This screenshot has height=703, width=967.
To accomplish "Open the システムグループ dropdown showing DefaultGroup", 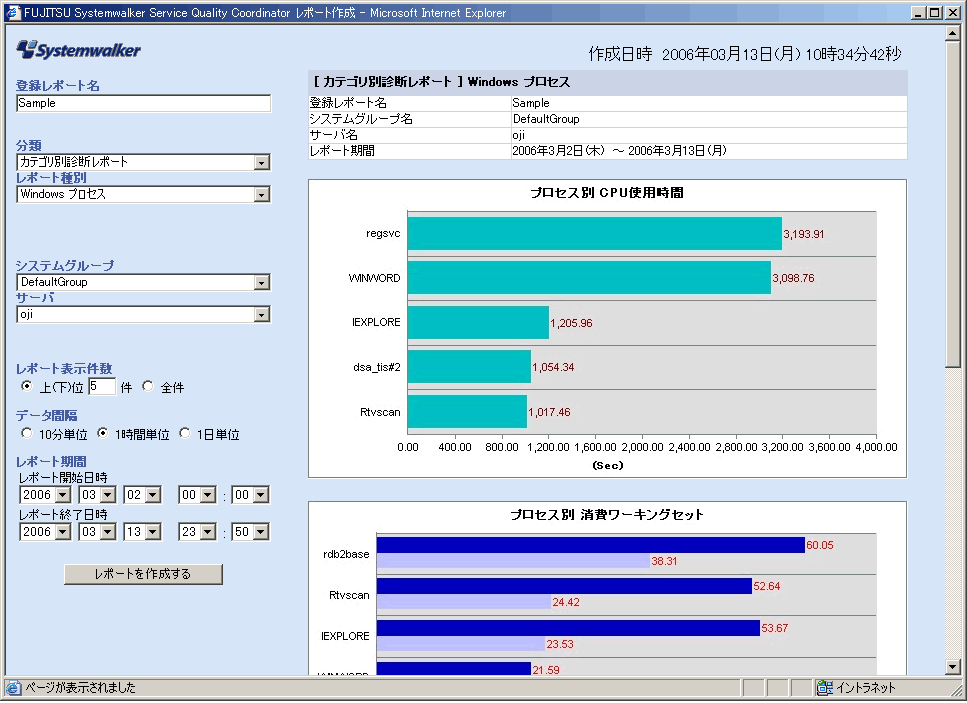I will point(143,282).
